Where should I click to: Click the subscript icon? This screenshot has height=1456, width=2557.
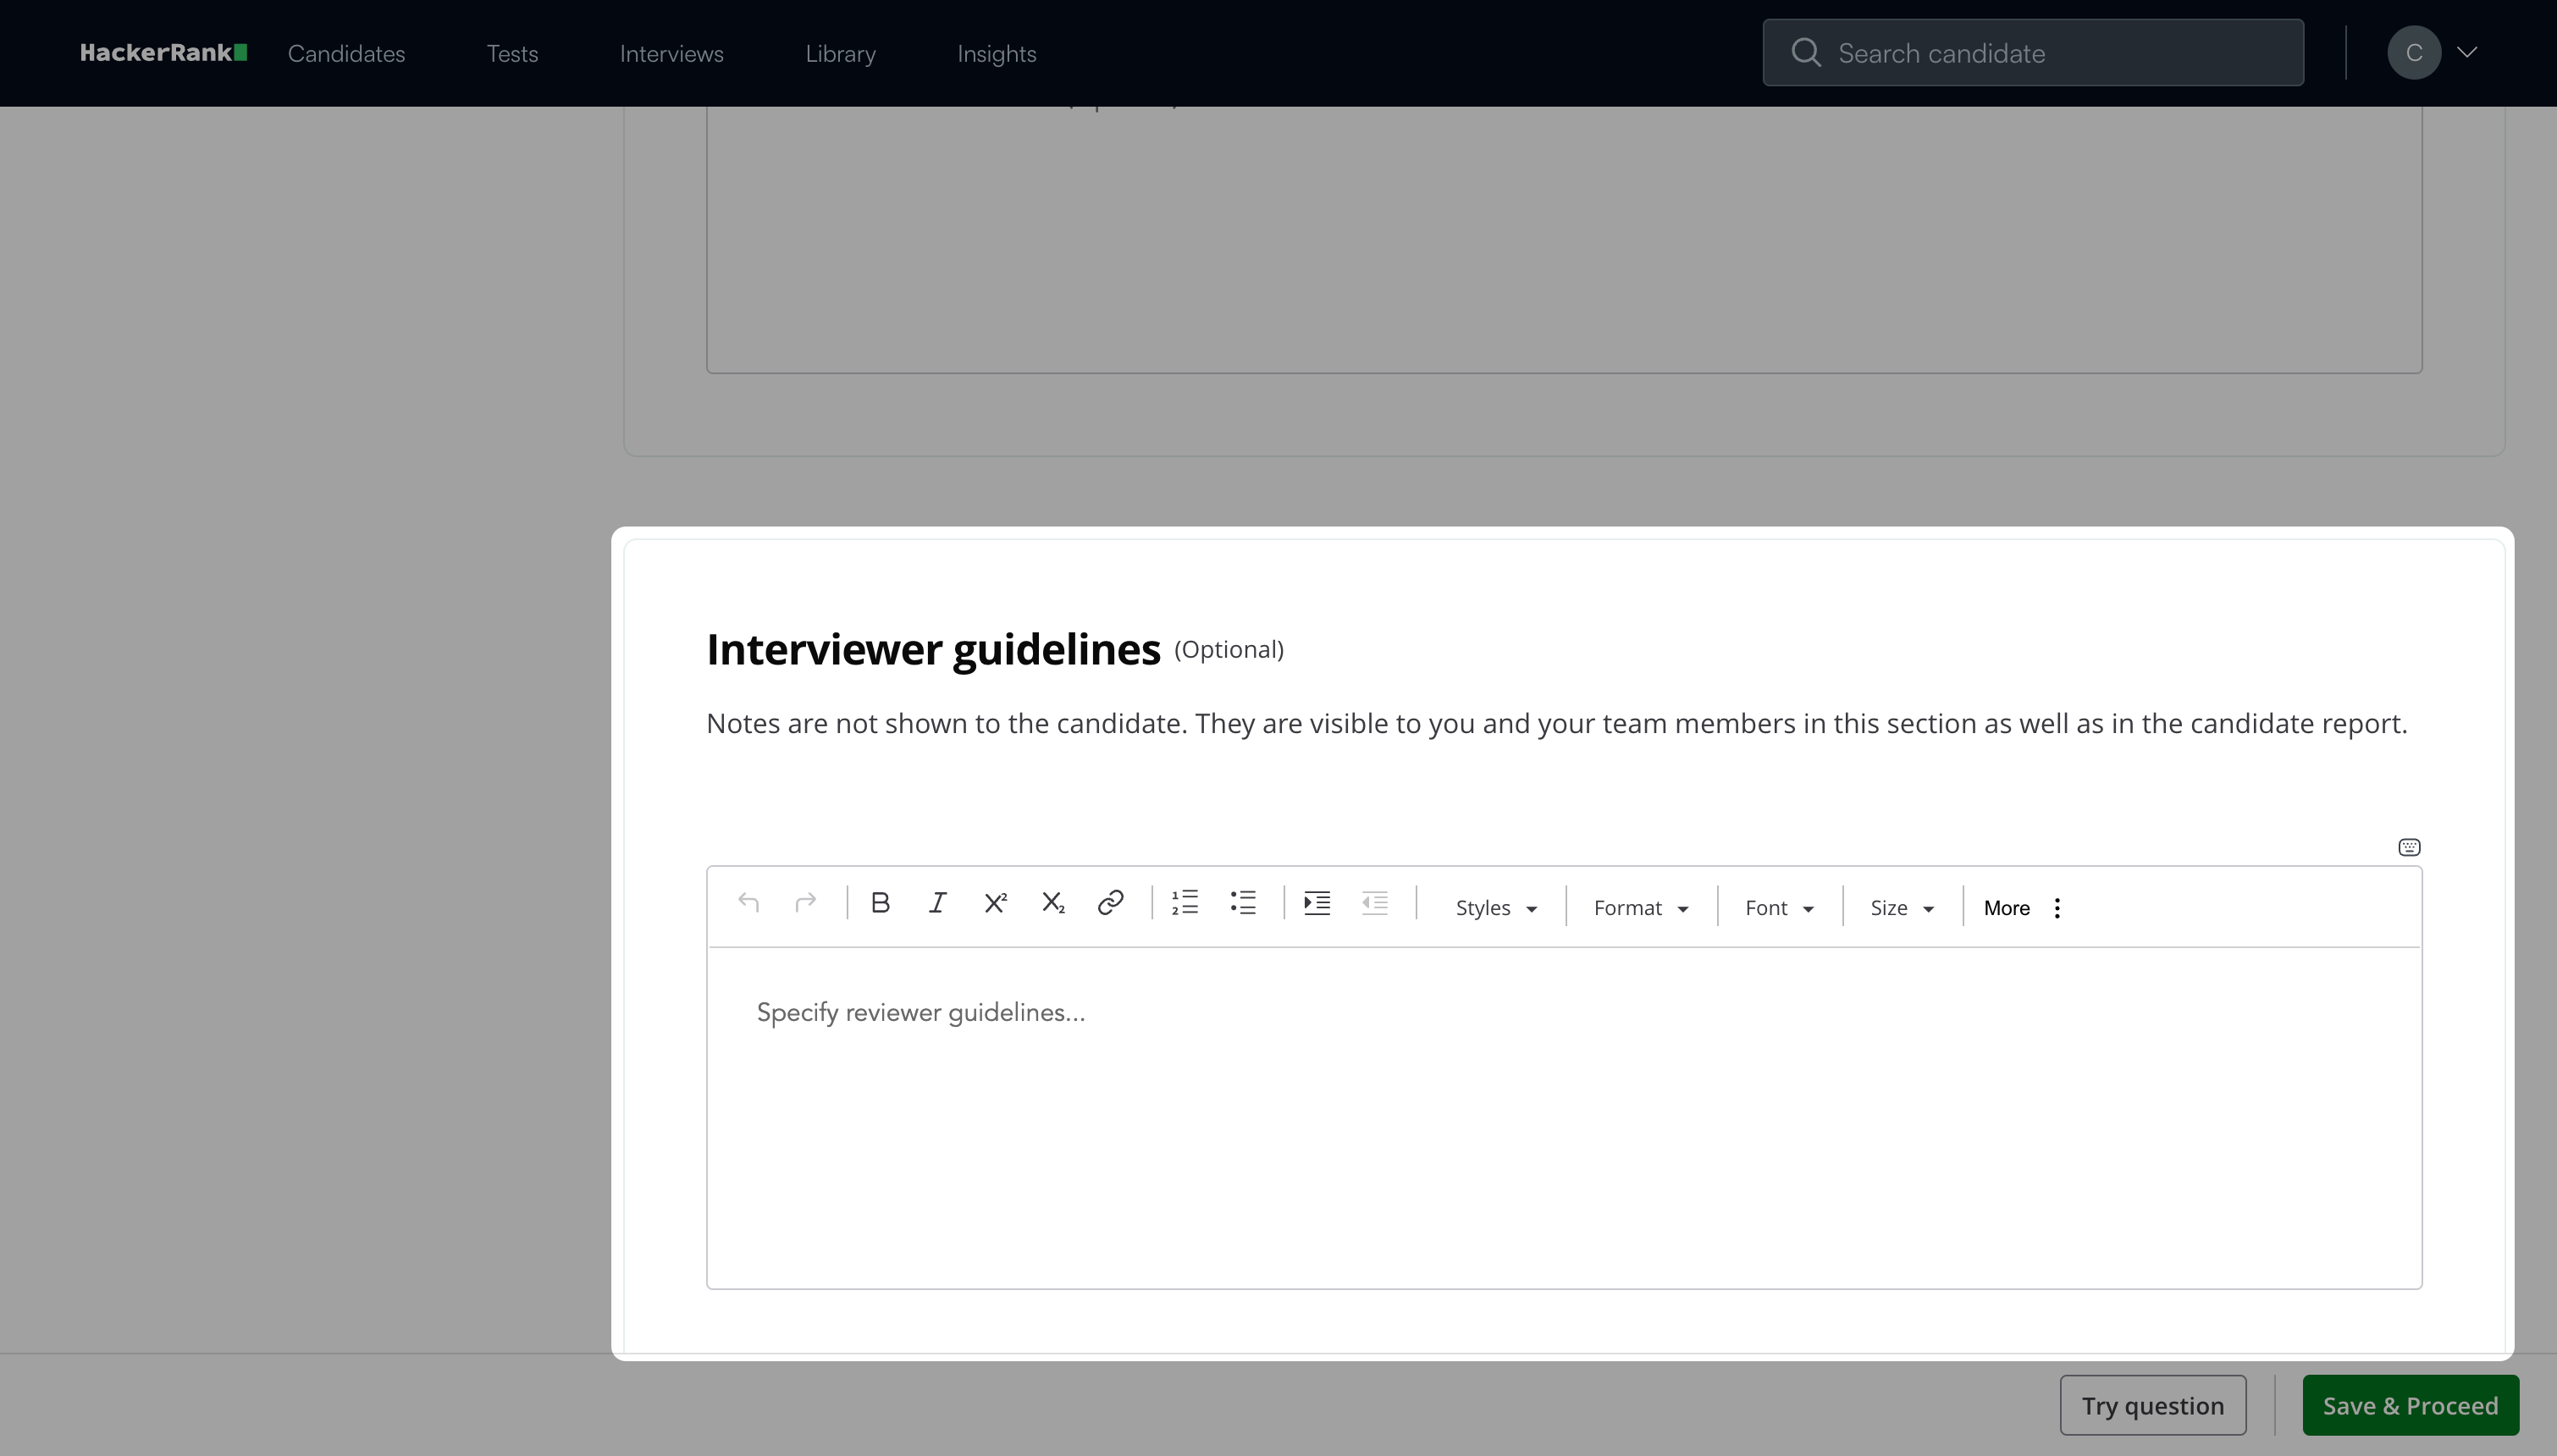(x=1052, y=903)
